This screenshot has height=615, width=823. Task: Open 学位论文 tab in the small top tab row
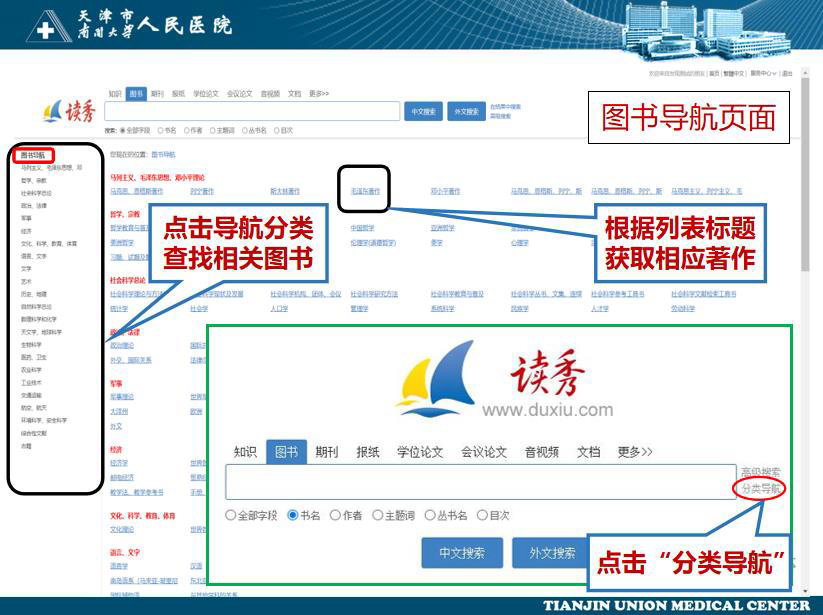click(x=206, y=93)
